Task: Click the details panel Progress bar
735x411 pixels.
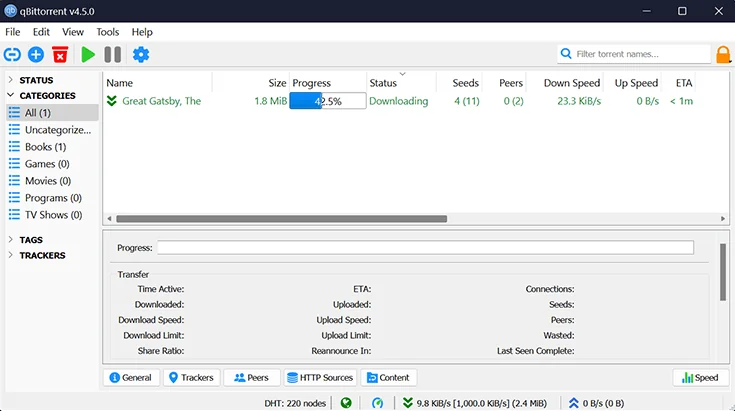Action: click(x=425, y=247)
